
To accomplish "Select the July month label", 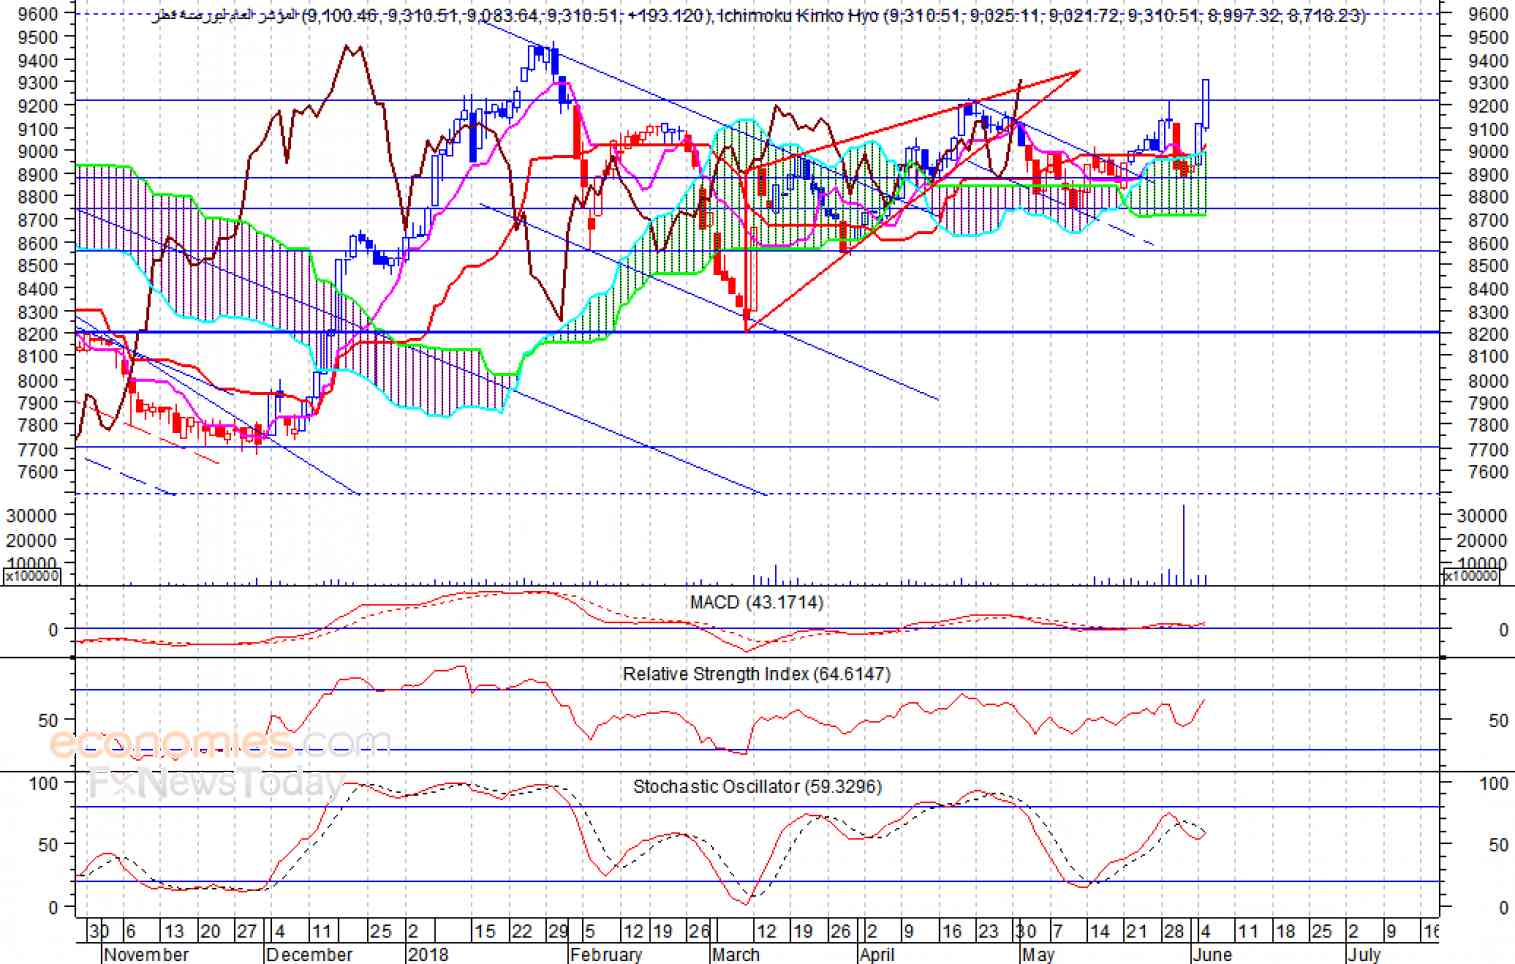I will tap(1363, 954).
